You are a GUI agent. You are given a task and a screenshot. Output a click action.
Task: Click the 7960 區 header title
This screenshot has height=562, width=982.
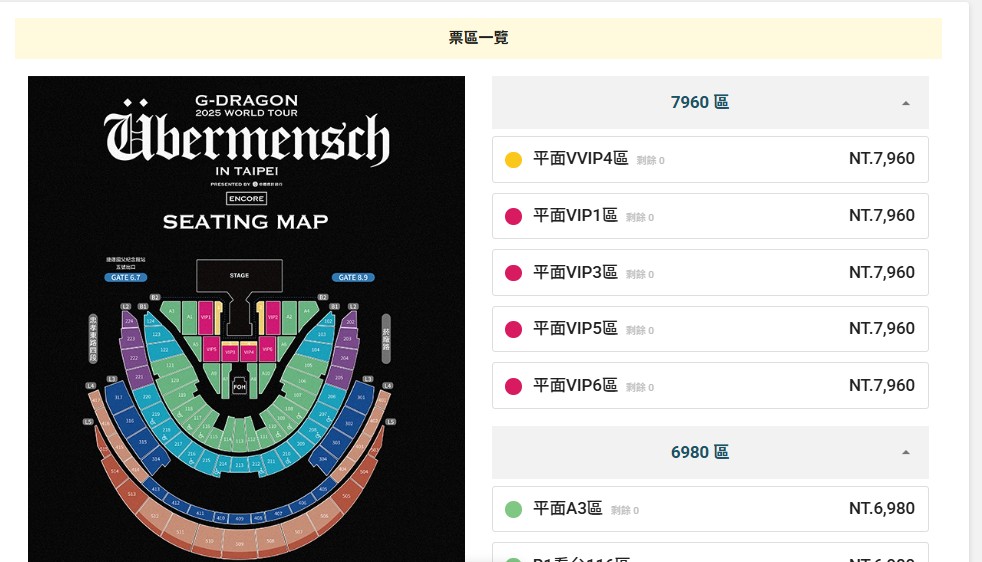700,102
